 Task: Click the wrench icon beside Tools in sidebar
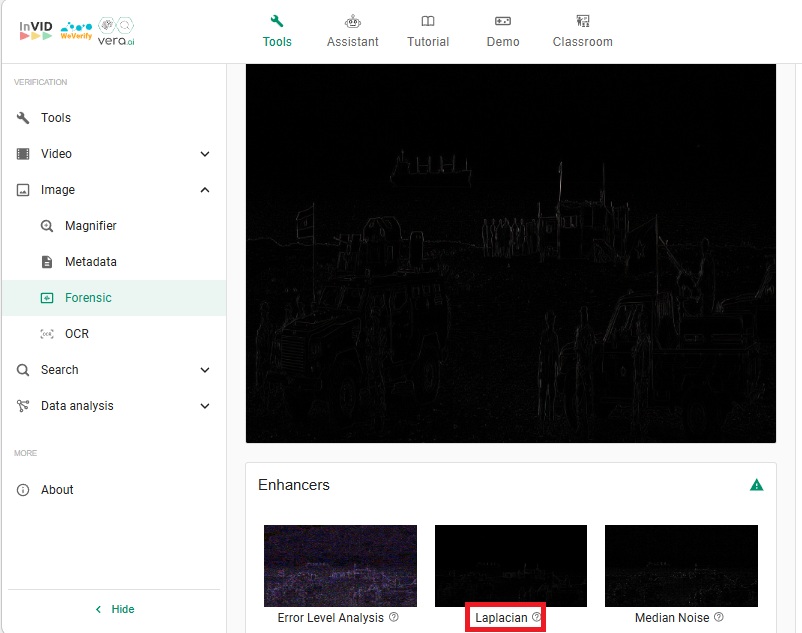[23, 118]
